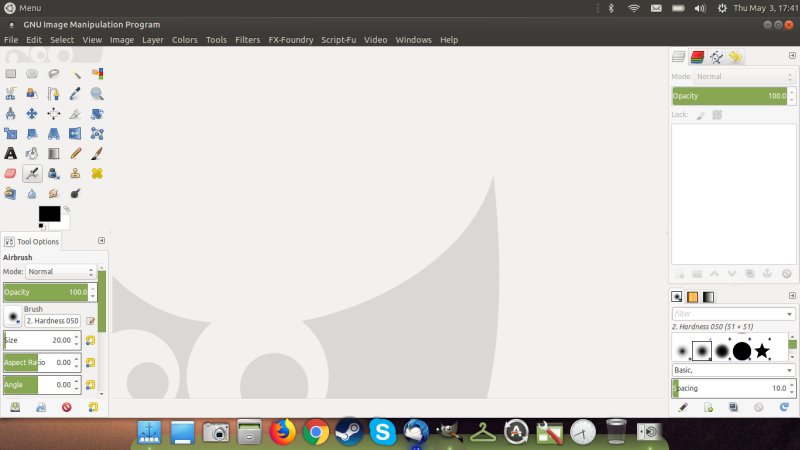Select the Rectangle Select tool
The width and height of the screenshot is (800, 450).
pos(10,74)
